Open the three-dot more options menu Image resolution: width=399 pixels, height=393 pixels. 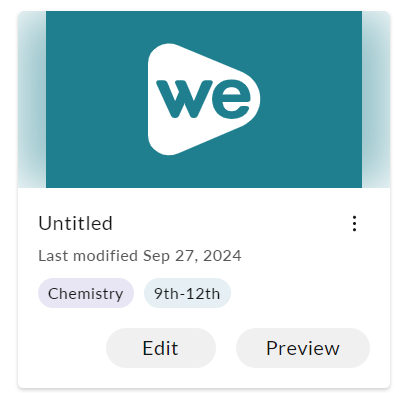click(x=354, y=223)
